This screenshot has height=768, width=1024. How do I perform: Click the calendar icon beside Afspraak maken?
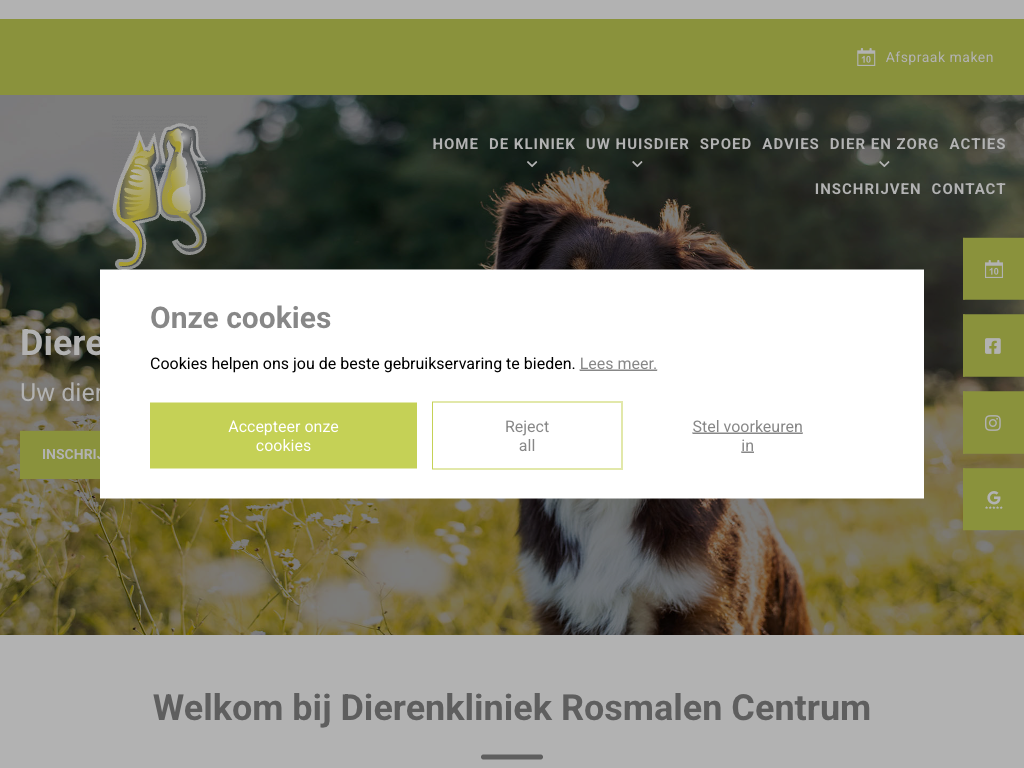(x=866, y=57)
